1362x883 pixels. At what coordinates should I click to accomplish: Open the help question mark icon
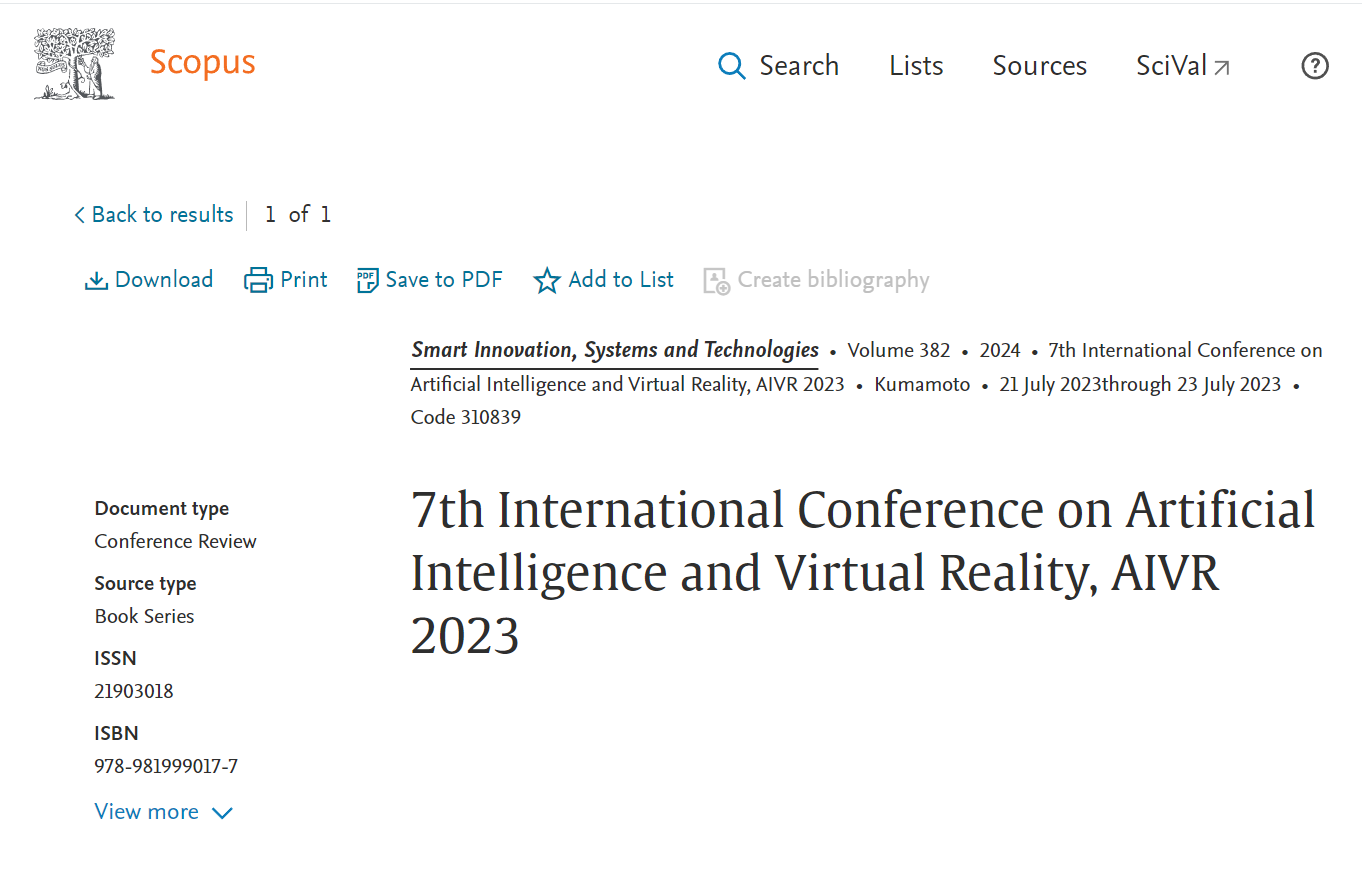1314,66
